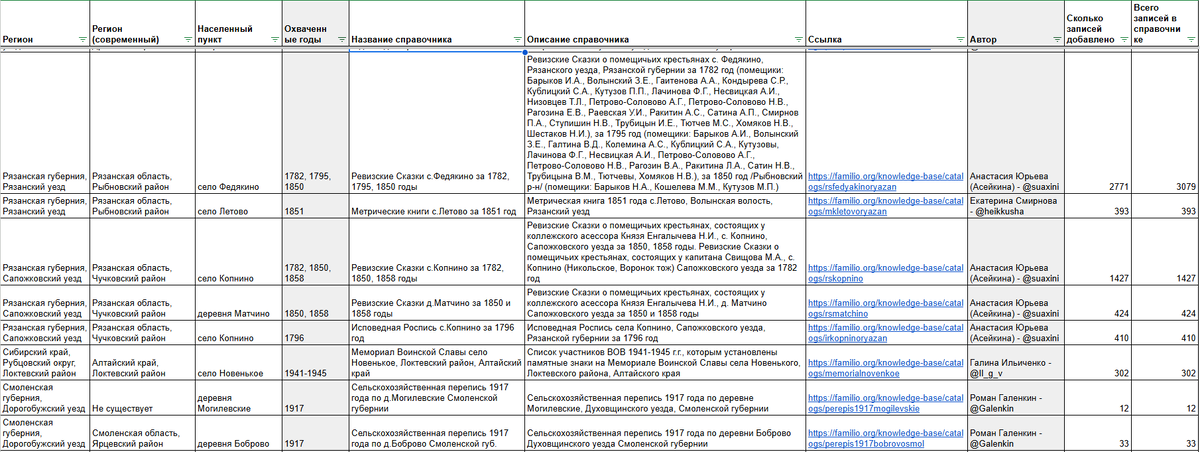
Task: Select the total-records cell 424
Action: [1165, 302]
